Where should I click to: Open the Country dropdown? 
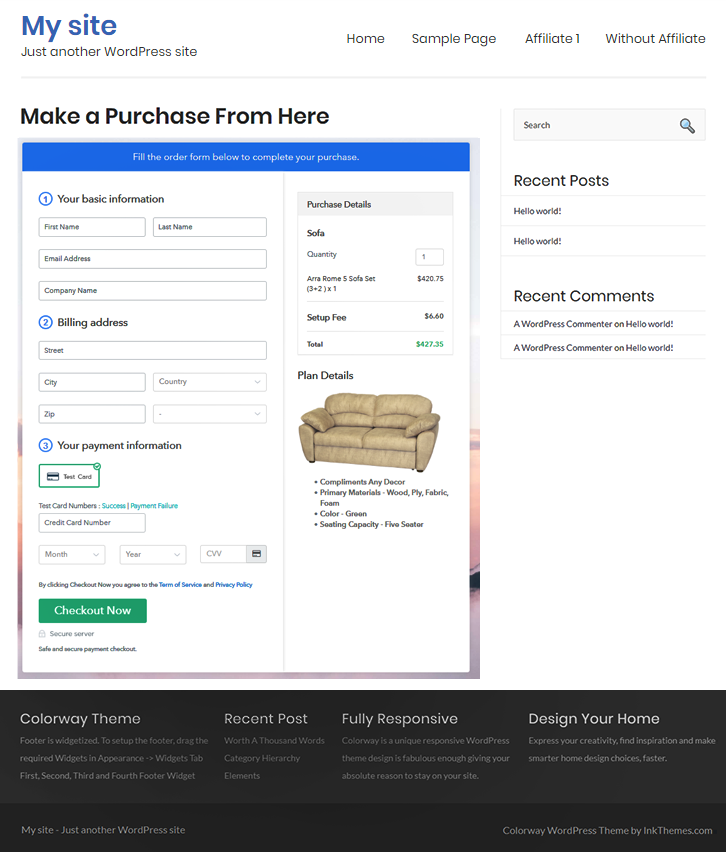(x=209, y=382)
